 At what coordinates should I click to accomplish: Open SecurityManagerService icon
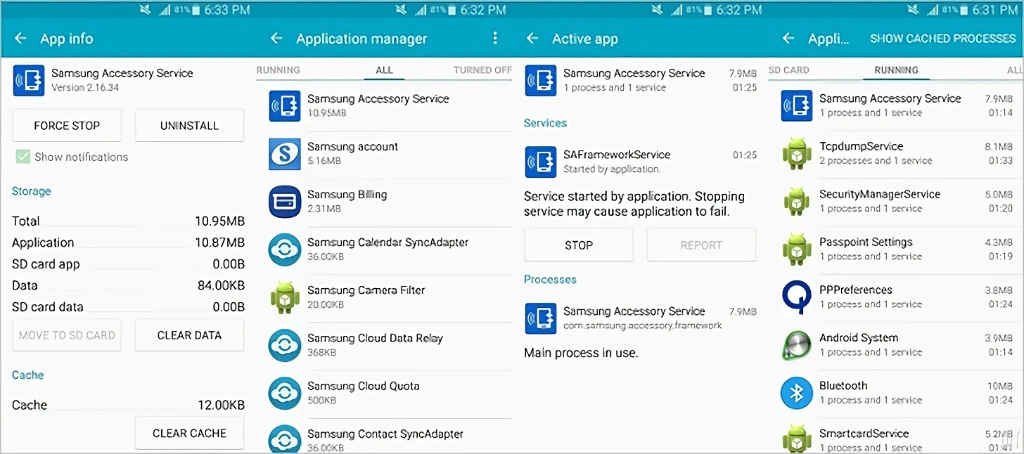click(x=797, y=201)
